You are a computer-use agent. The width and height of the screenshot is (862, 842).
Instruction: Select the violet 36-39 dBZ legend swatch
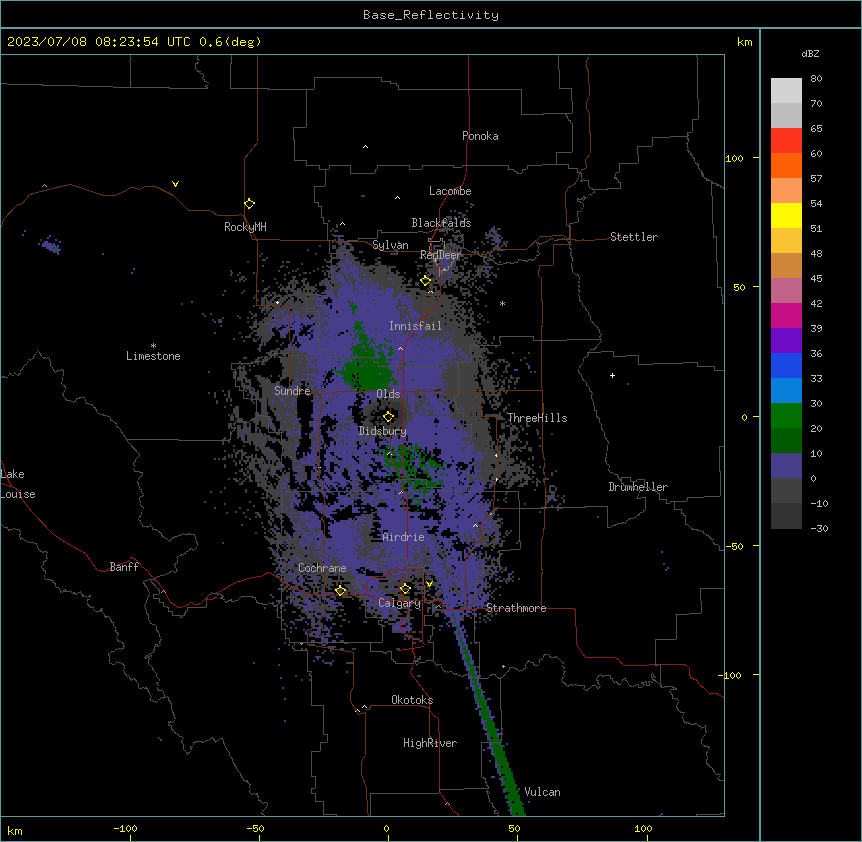tap(786, 341)
